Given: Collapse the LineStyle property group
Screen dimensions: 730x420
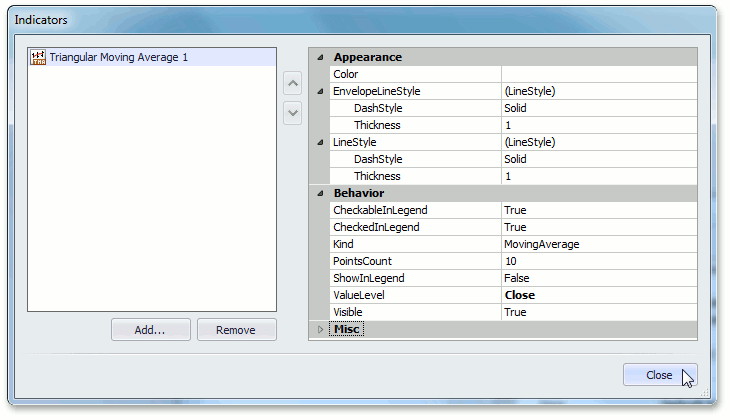Looking at the screenshot, I should coord(320,142).
